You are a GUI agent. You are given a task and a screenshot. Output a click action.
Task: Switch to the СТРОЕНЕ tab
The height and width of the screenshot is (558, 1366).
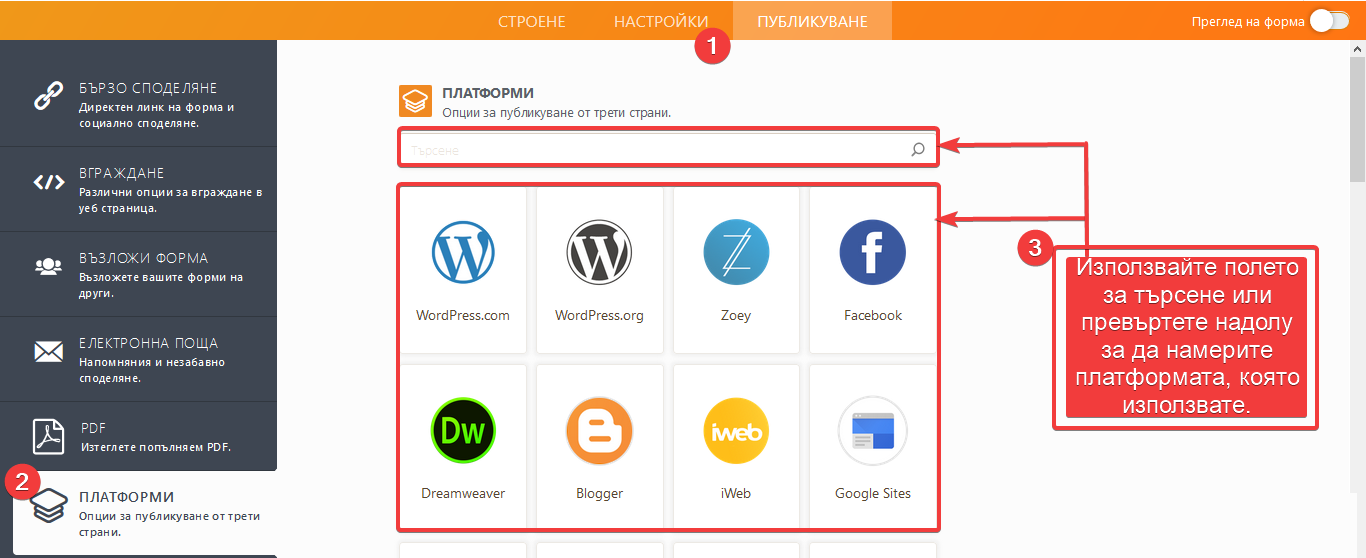click(x=532, y=21)
